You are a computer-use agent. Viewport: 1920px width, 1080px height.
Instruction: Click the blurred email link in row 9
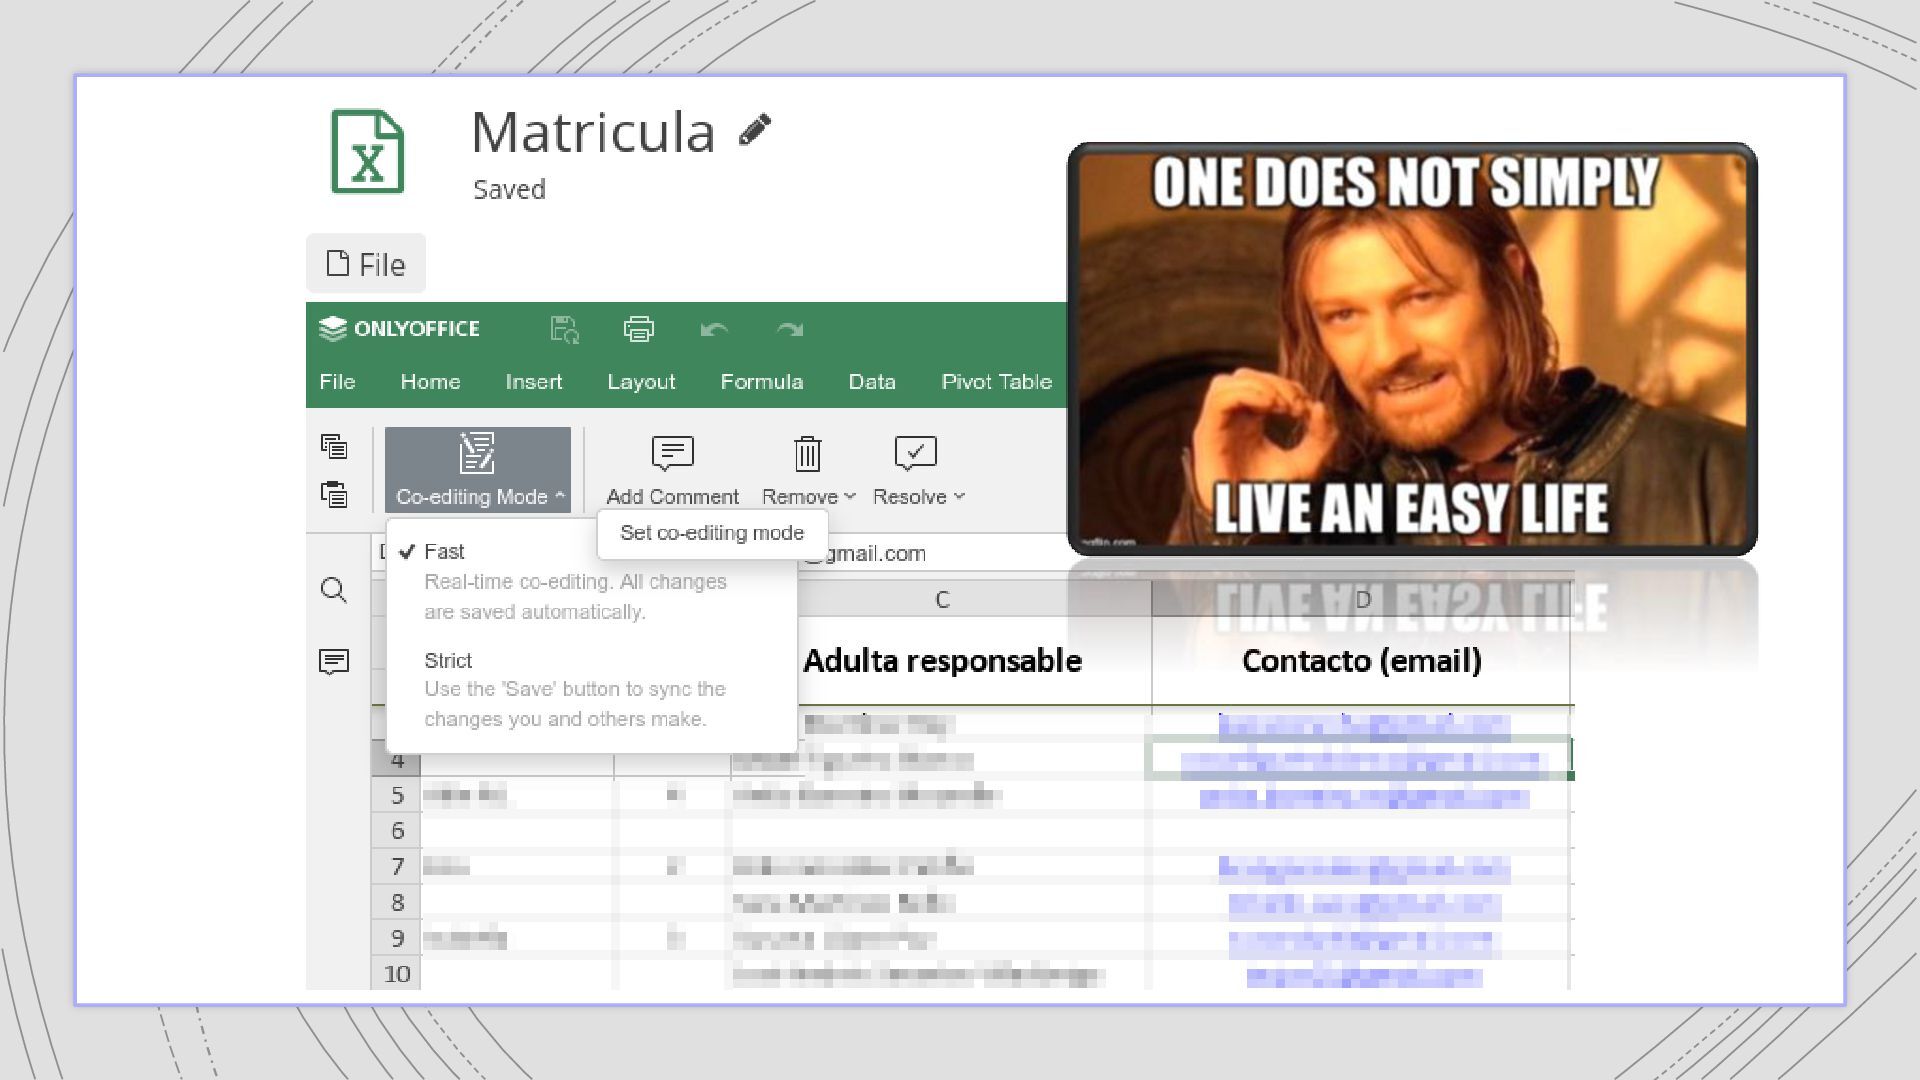(x=1361, y=942)
